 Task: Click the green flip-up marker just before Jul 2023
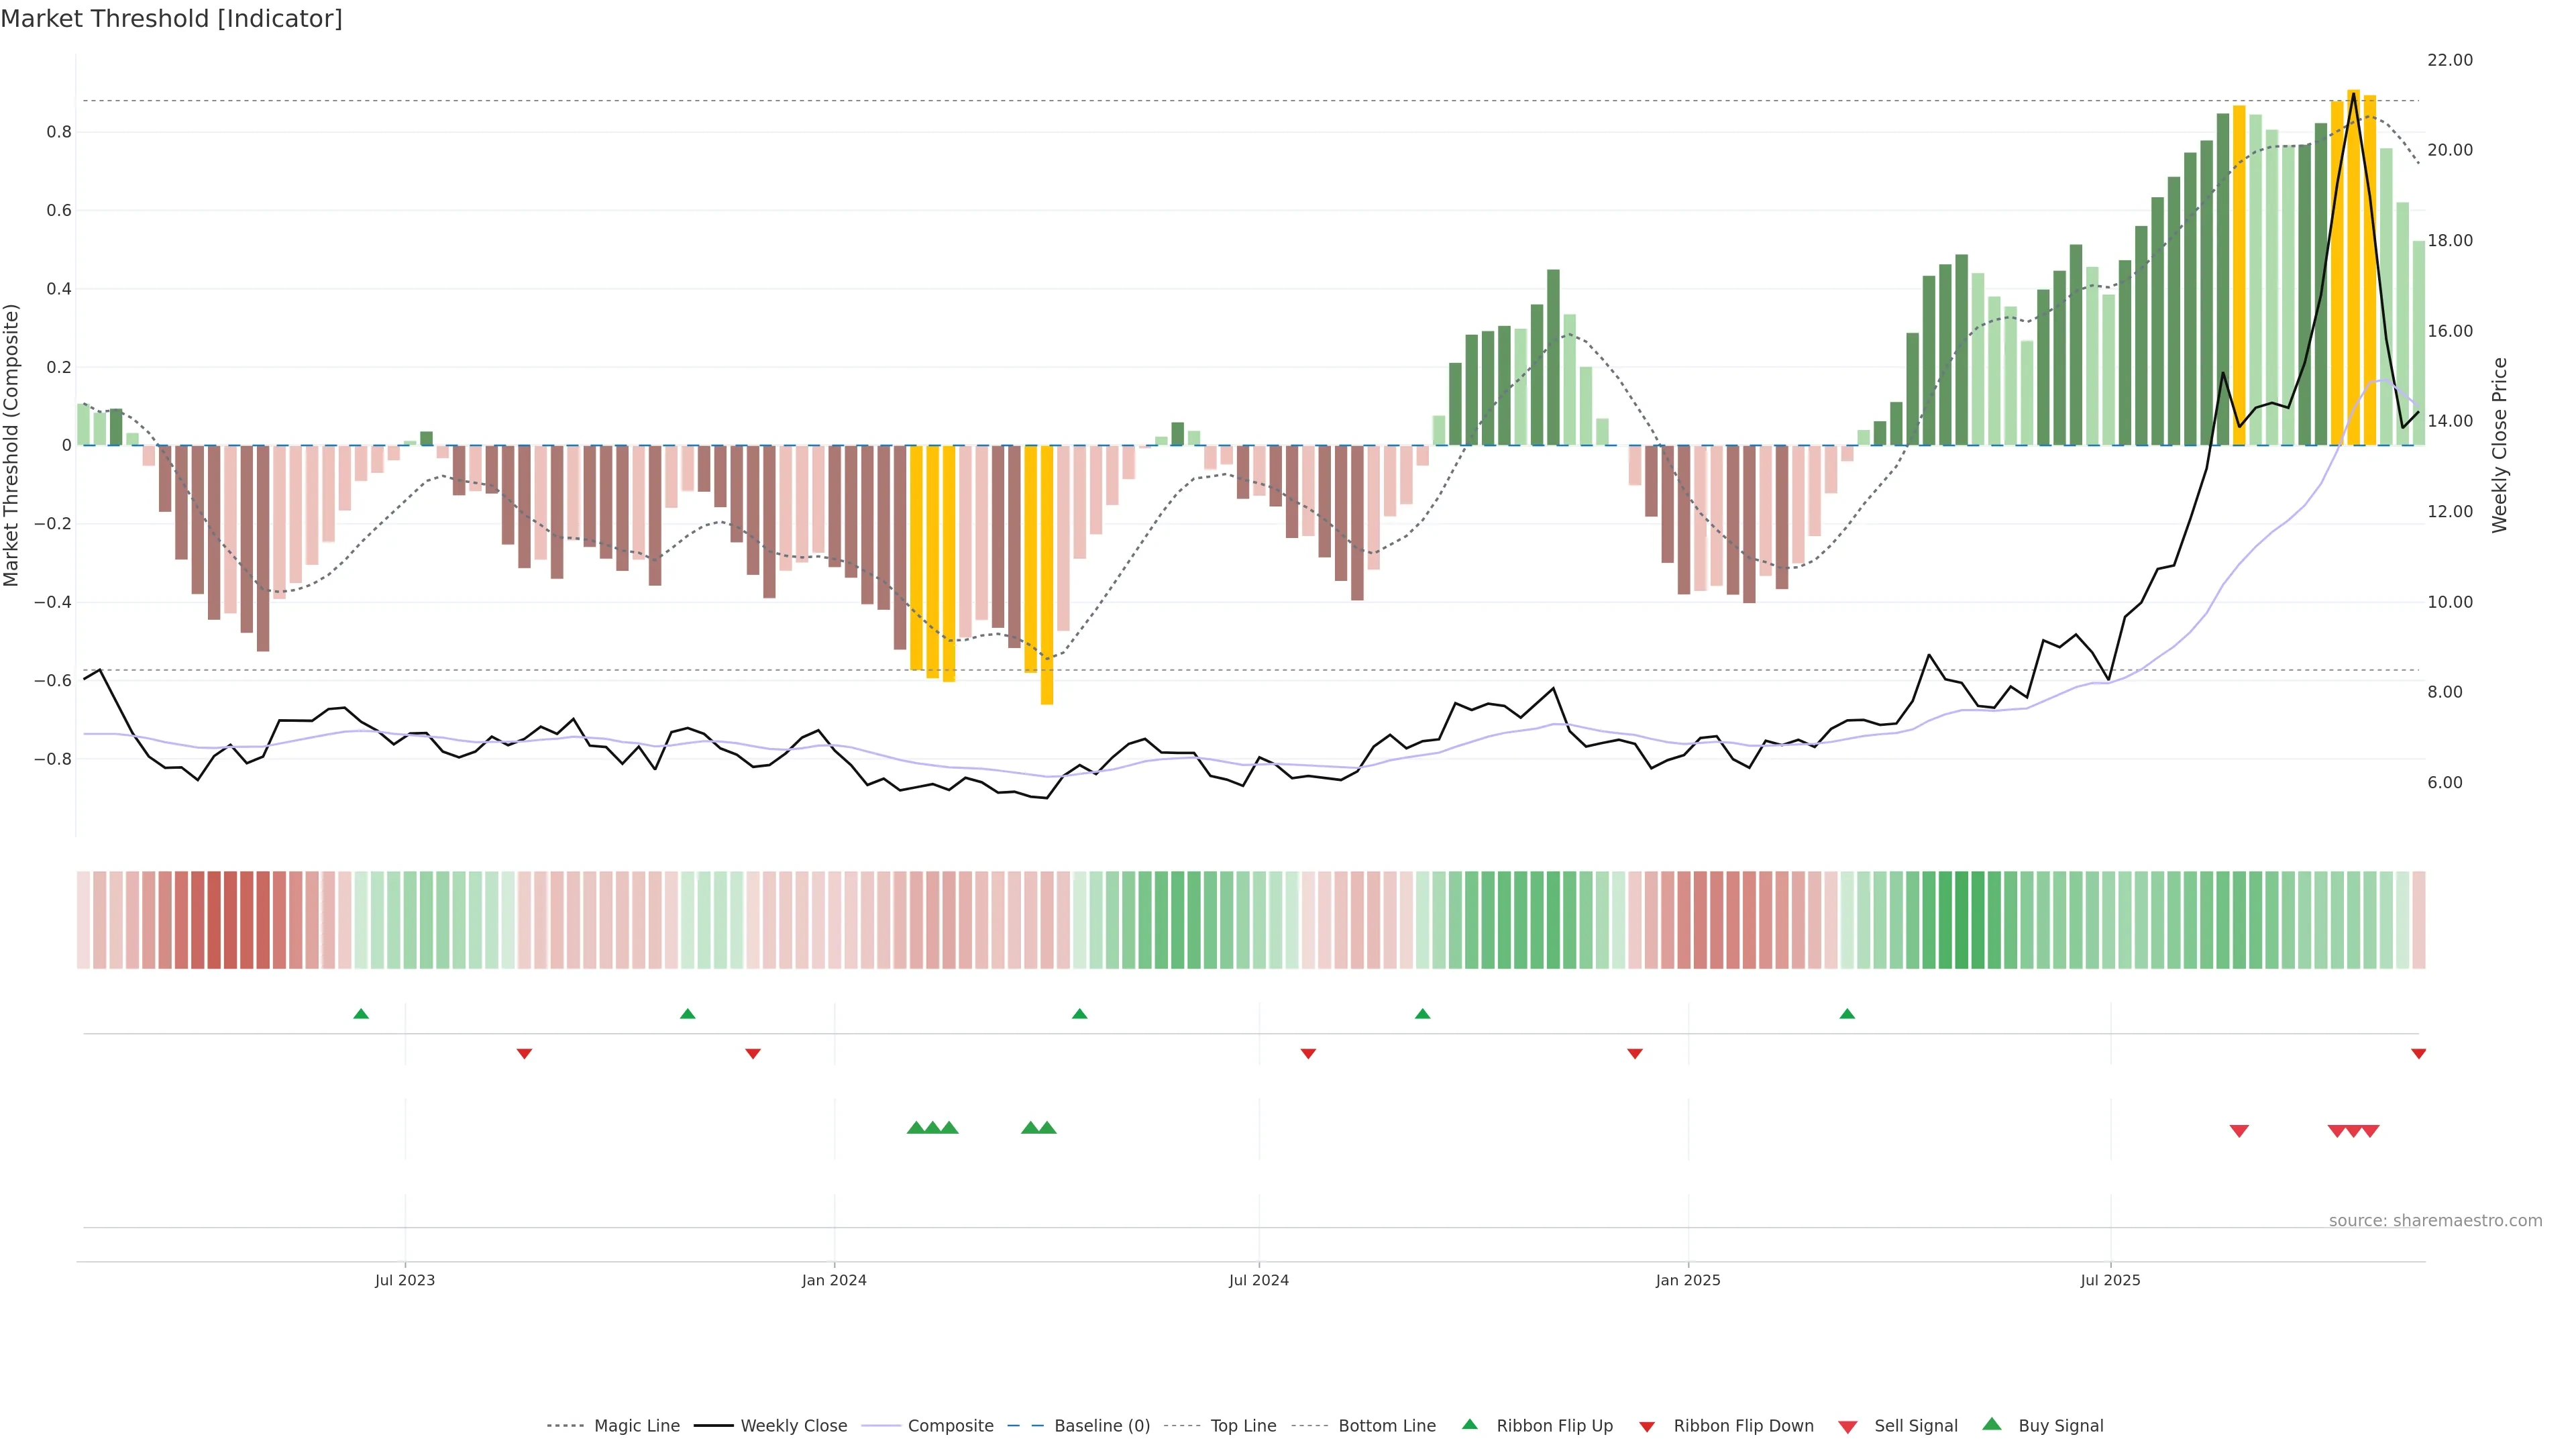tap(361, 1014)
